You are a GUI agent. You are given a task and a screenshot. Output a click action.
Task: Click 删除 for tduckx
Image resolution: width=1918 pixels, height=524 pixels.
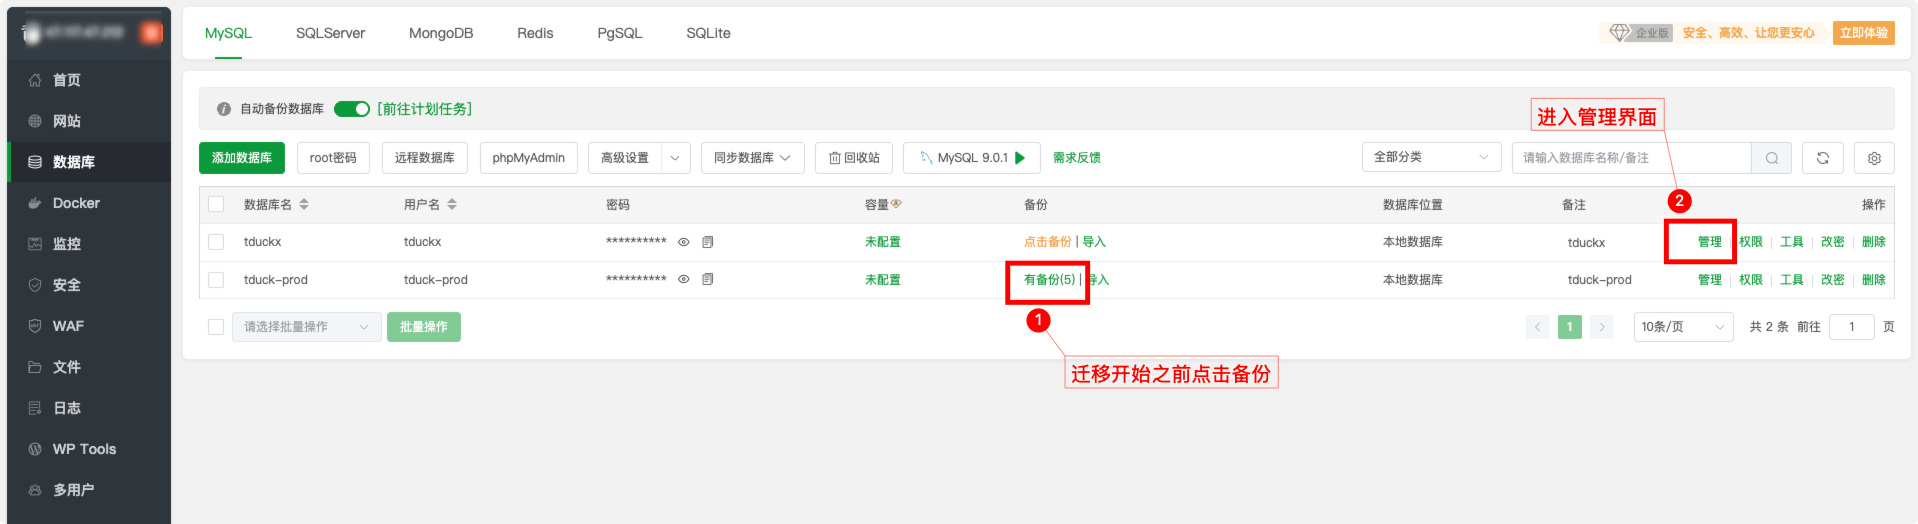1874,242
